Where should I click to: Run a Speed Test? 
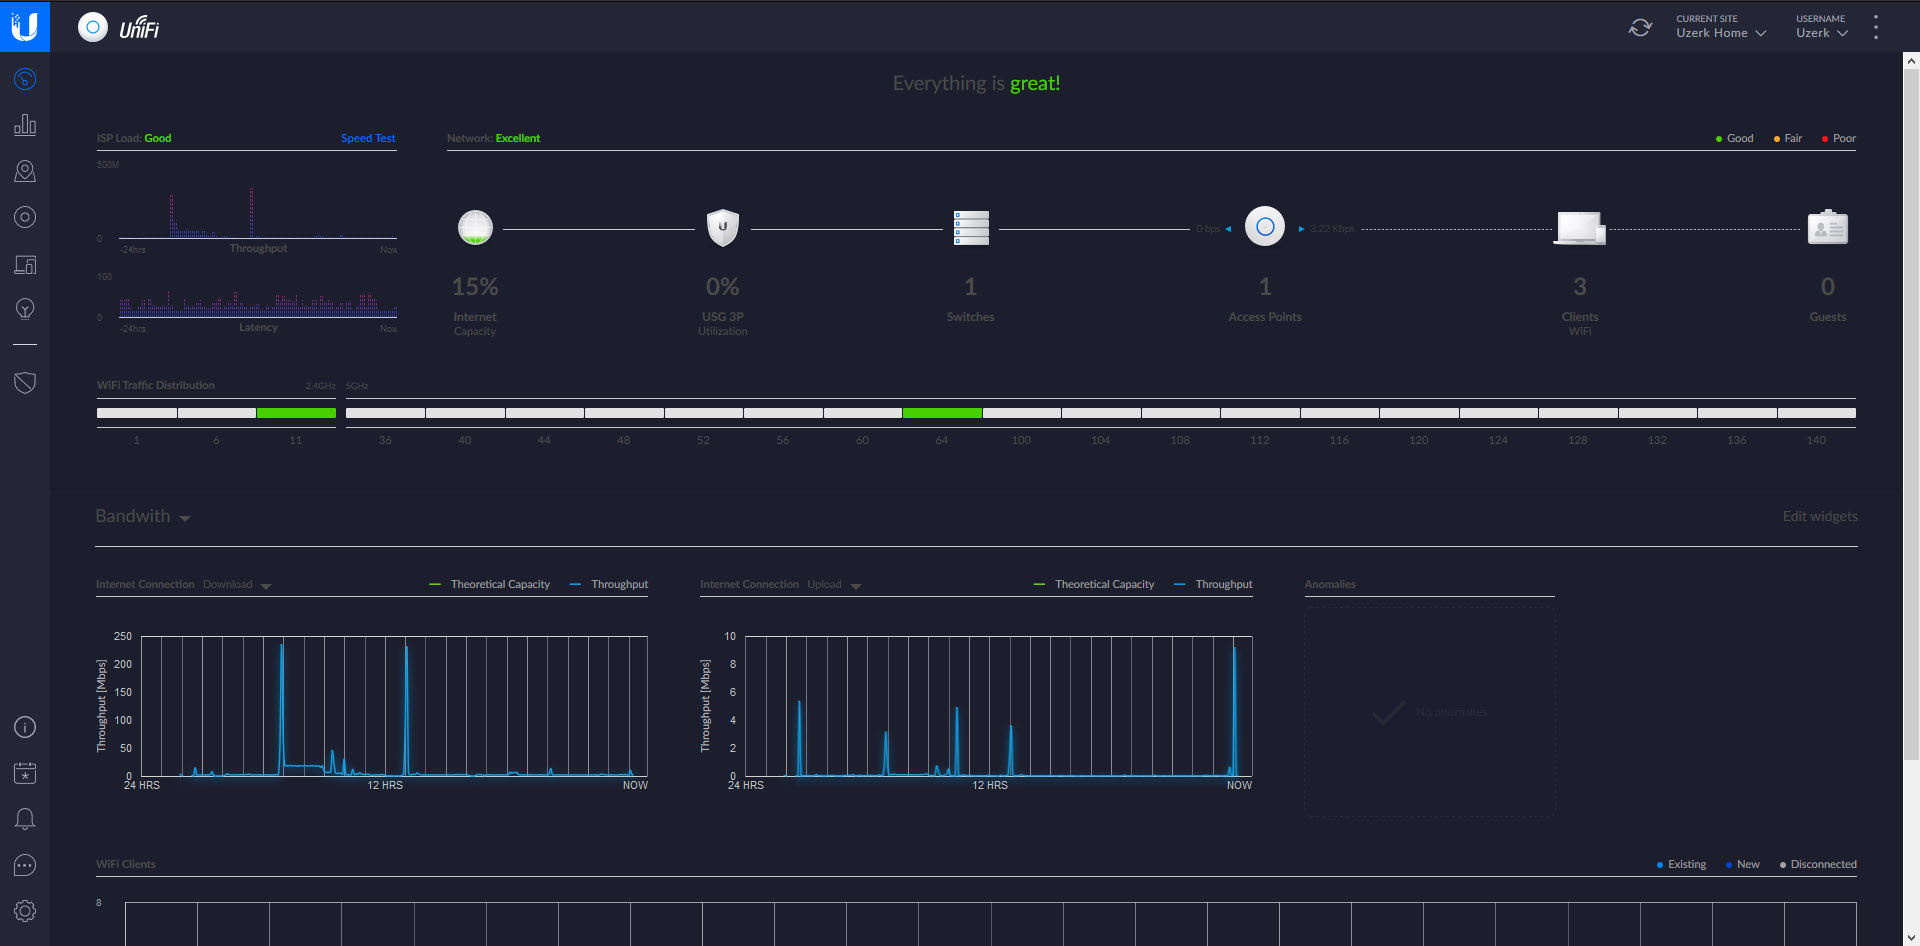pos(368,138)
